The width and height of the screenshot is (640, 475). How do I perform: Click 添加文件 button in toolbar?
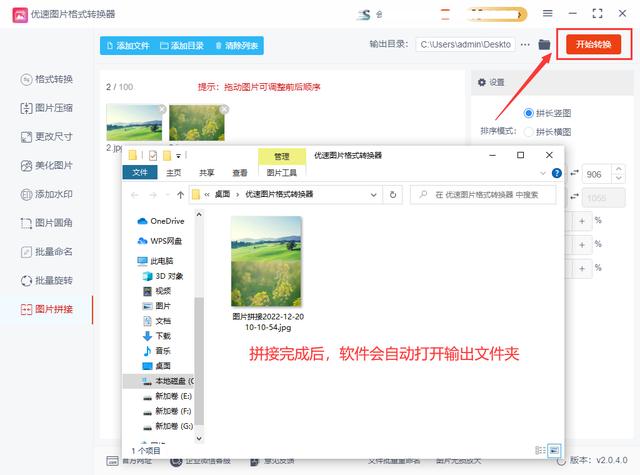coord(128,46)
